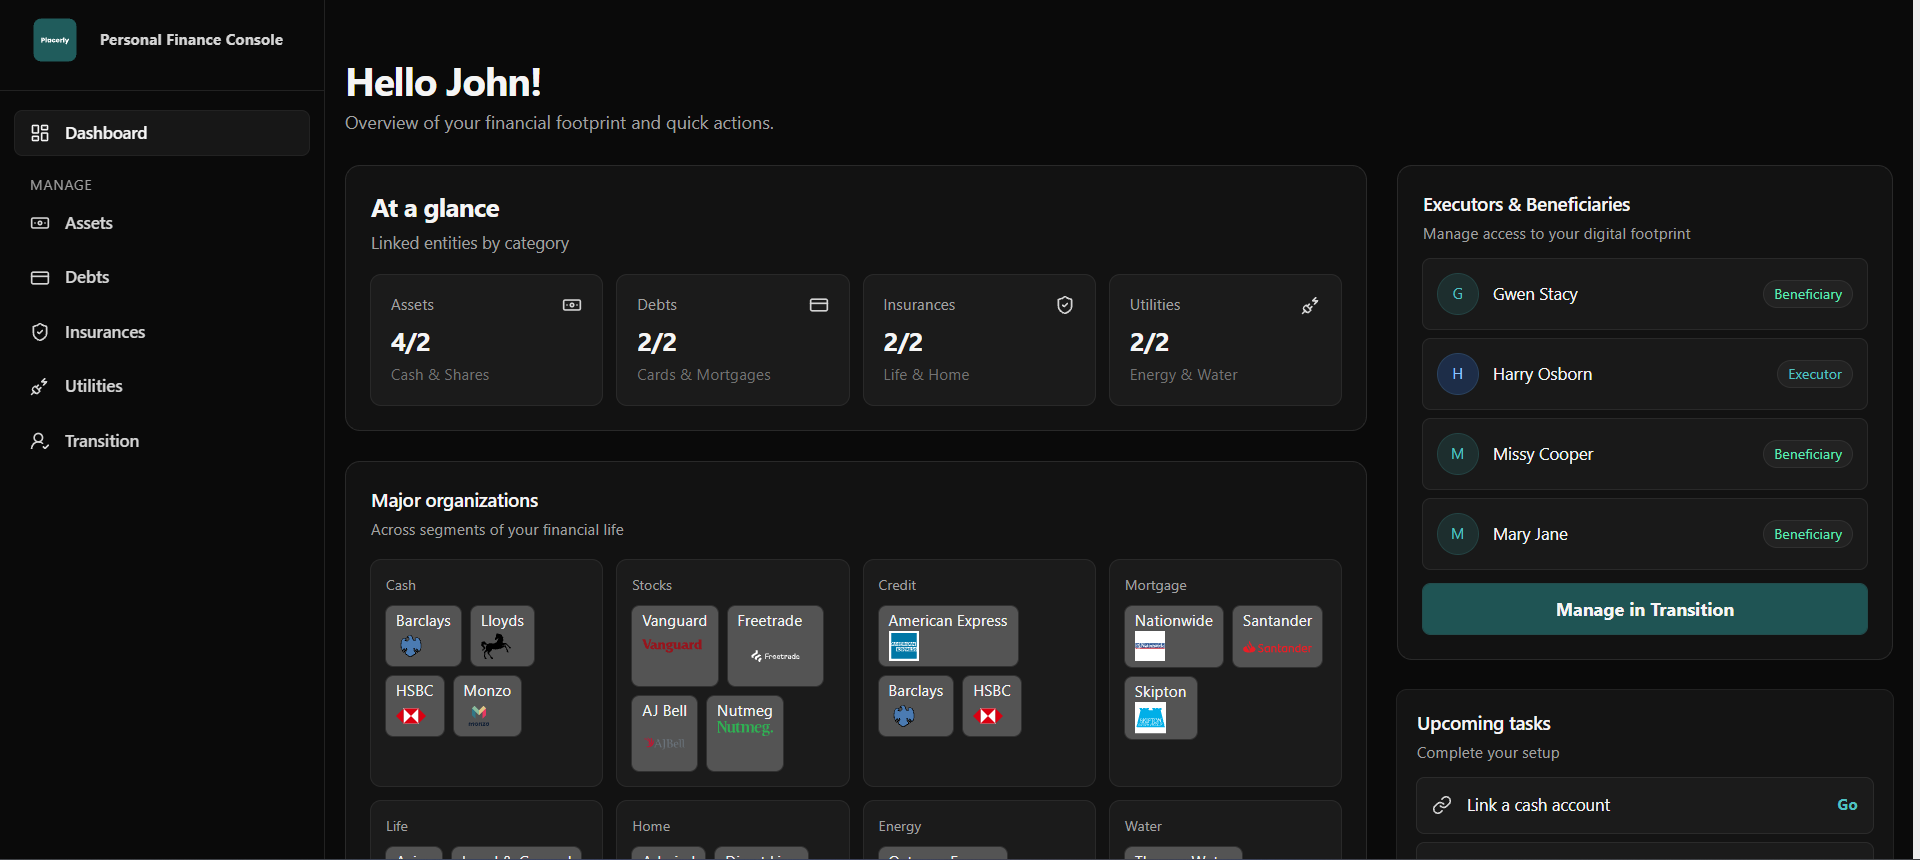The image size is (1920, 860).
Task: Select the Lloyds tile under Cash
Action: tap(502, 636)
